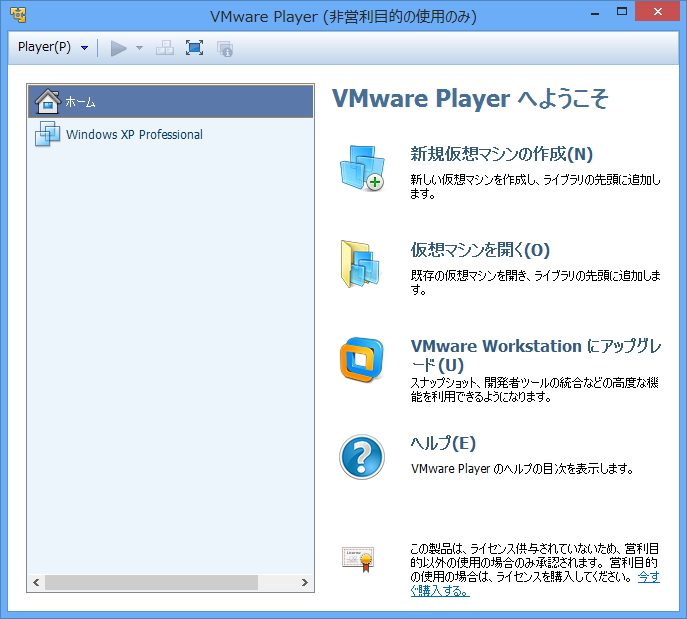Click the Windows XP Professional VM icon

coord(47,134)
